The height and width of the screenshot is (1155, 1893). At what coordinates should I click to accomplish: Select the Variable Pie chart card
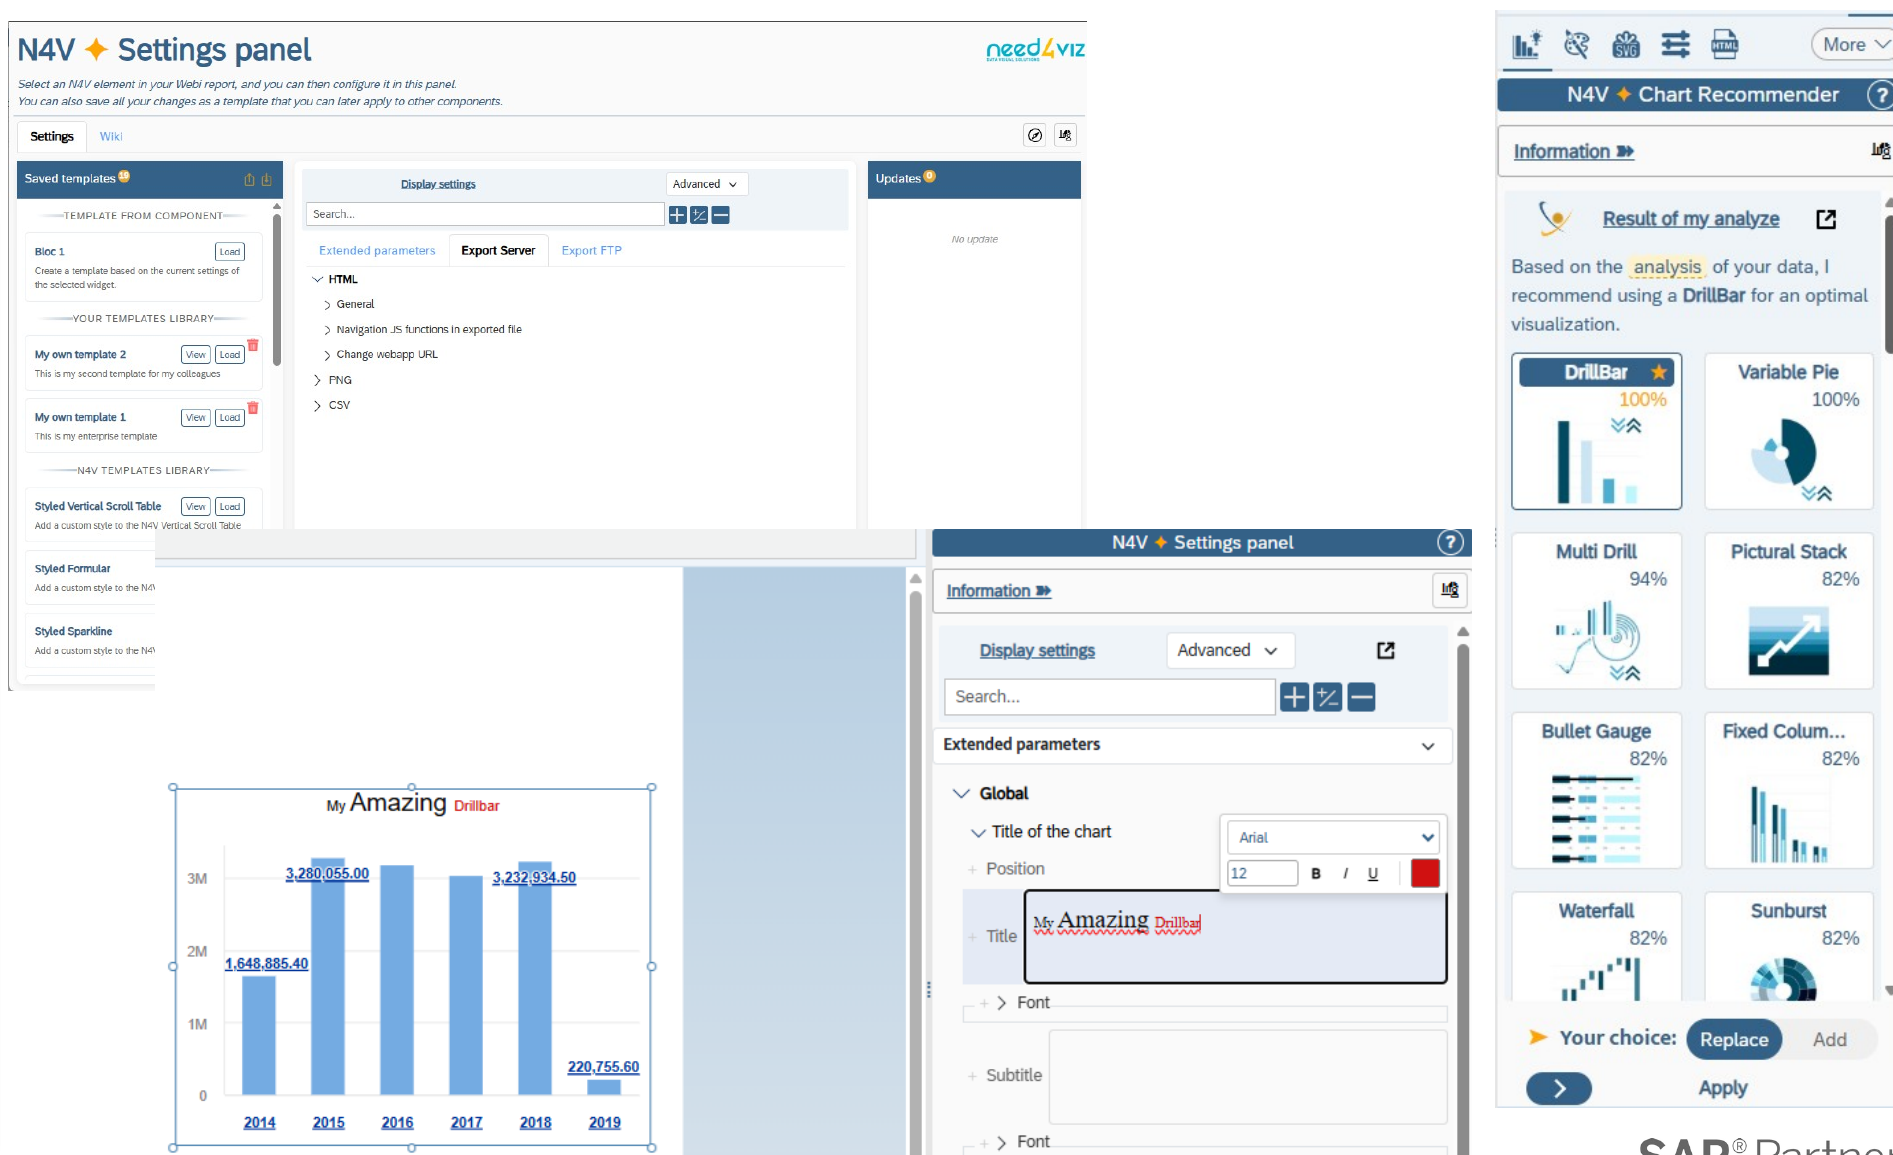1788,431
